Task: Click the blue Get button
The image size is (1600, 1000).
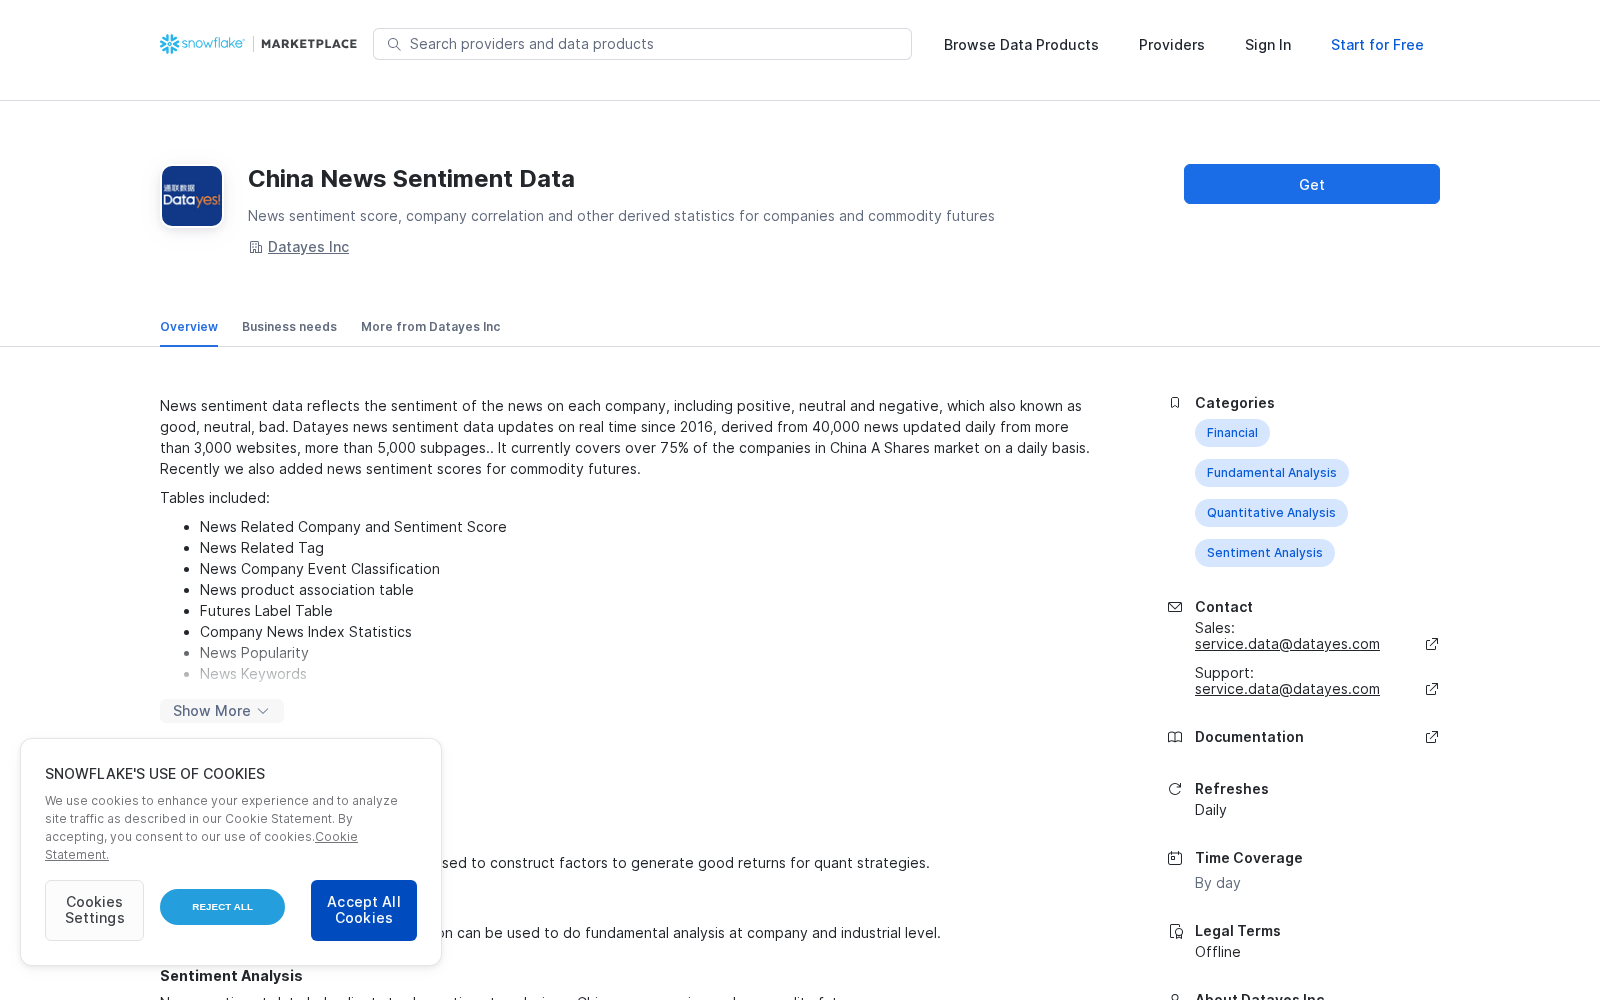Action: point(1312,184)
